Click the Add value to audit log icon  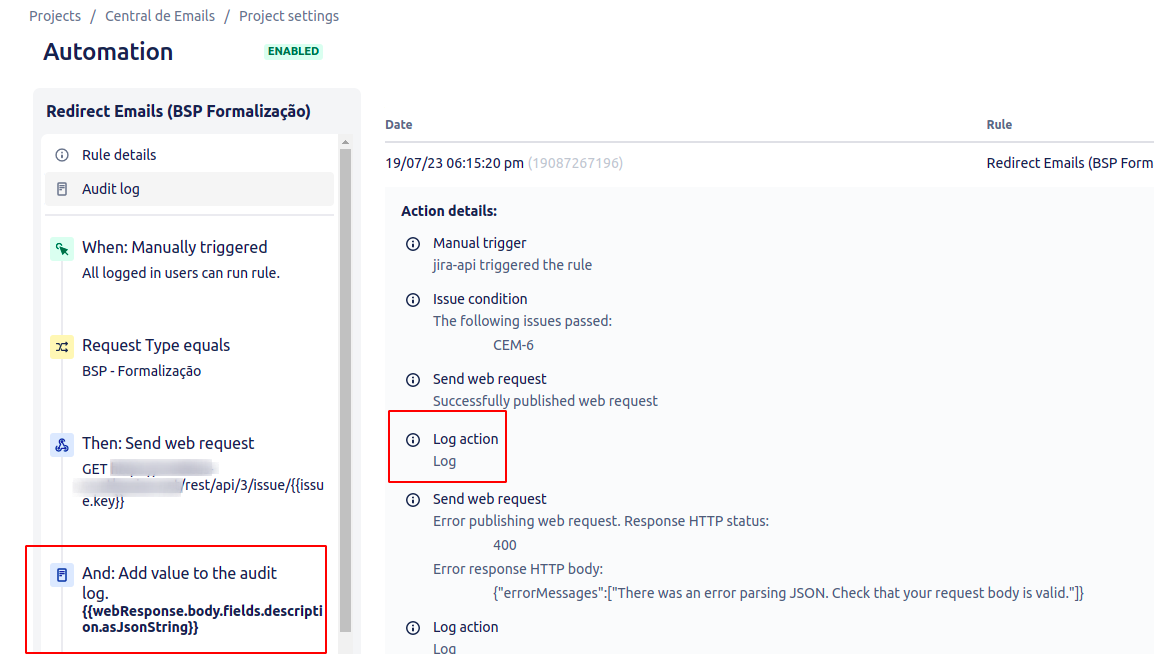(62, 574)
